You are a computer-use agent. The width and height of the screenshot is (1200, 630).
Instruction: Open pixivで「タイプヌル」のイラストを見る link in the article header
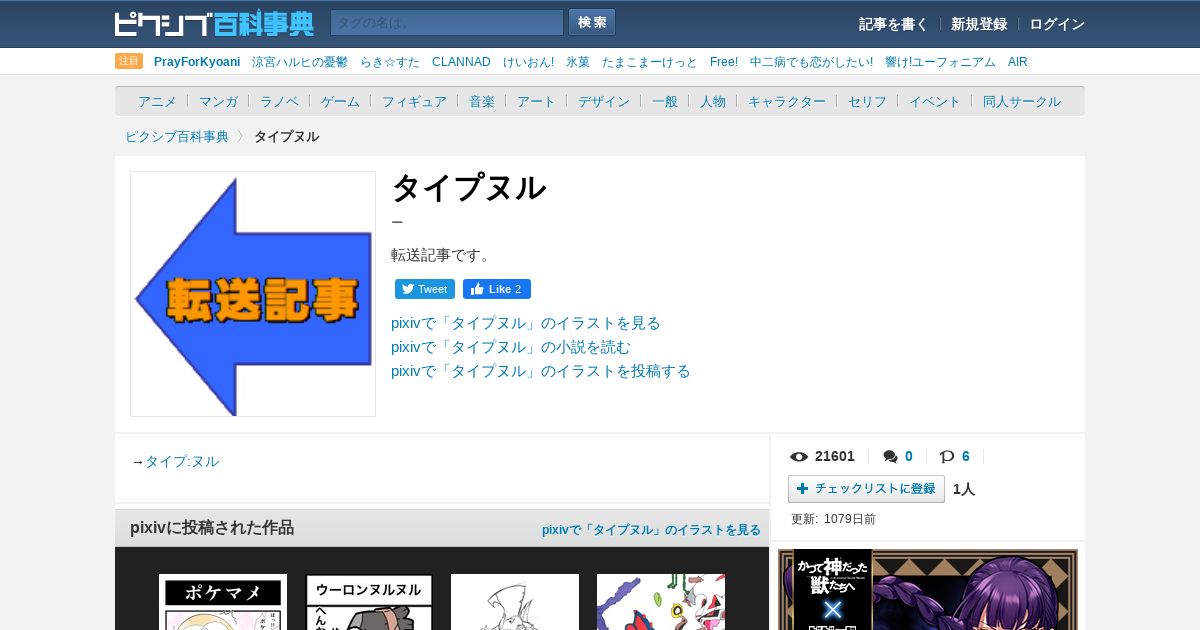[x=526, y=323]
